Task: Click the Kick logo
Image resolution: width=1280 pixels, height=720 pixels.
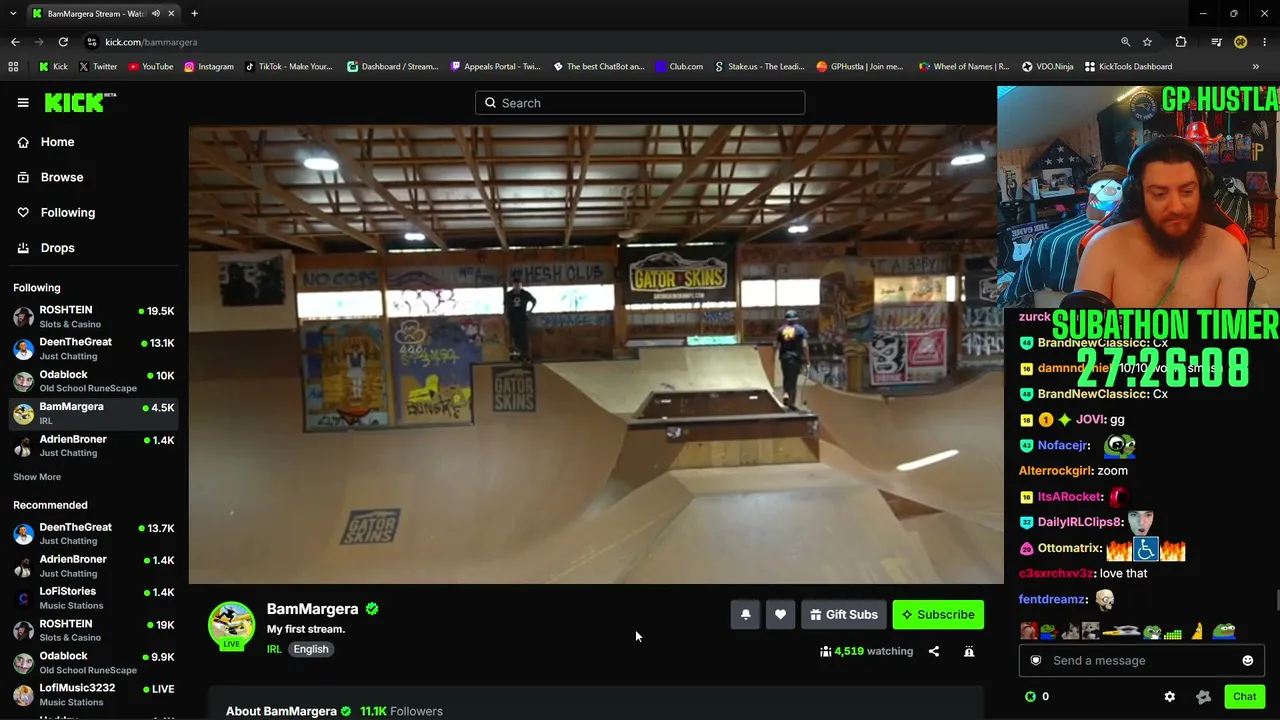Action: click(x=80, y=102)
